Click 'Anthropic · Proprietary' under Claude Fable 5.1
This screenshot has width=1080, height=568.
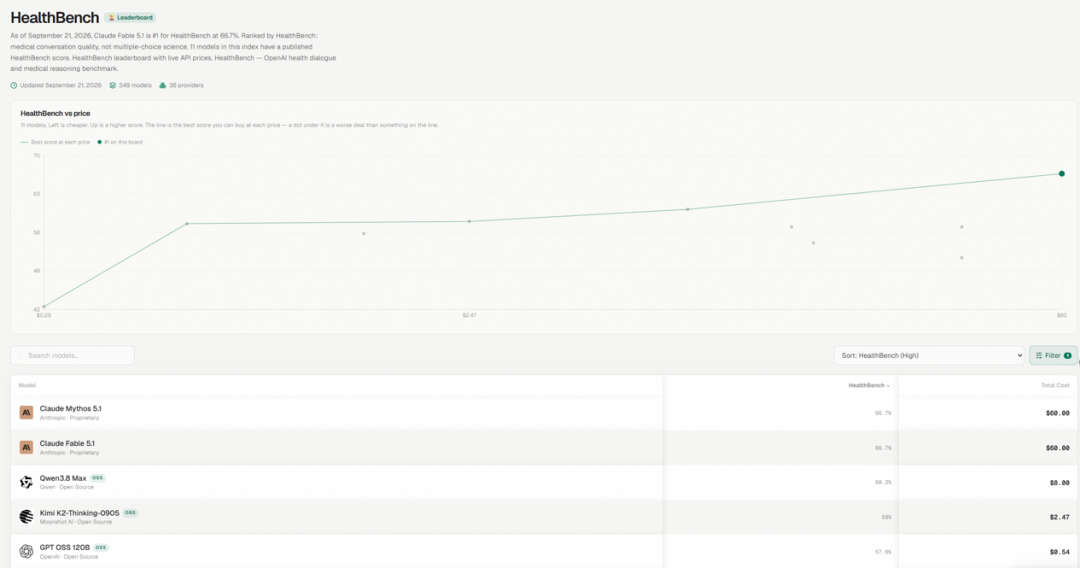[70, 453]
